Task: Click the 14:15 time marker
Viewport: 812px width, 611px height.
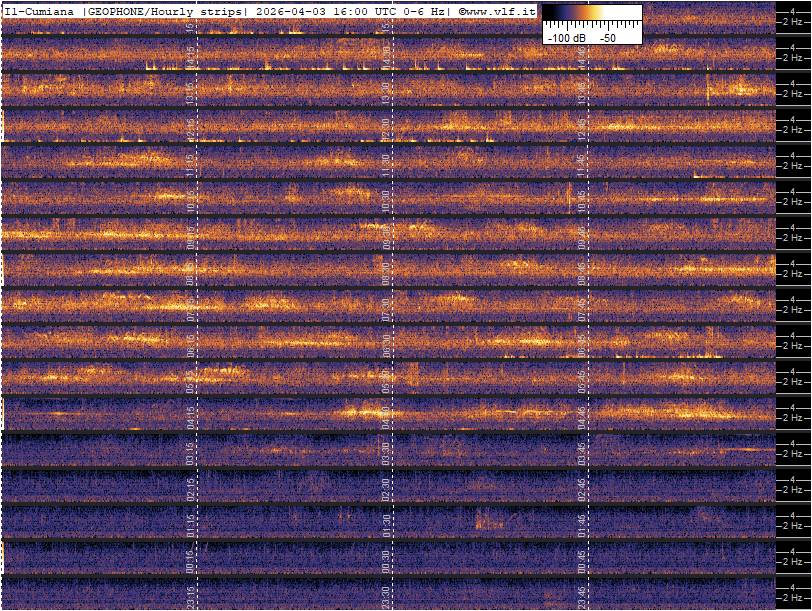Action: pos(191,55)
